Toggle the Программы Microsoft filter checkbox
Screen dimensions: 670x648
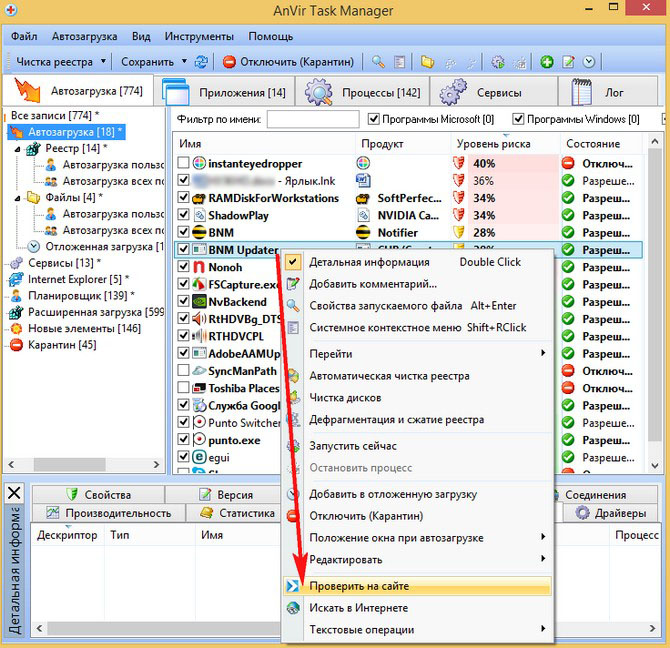coord(375,120)
